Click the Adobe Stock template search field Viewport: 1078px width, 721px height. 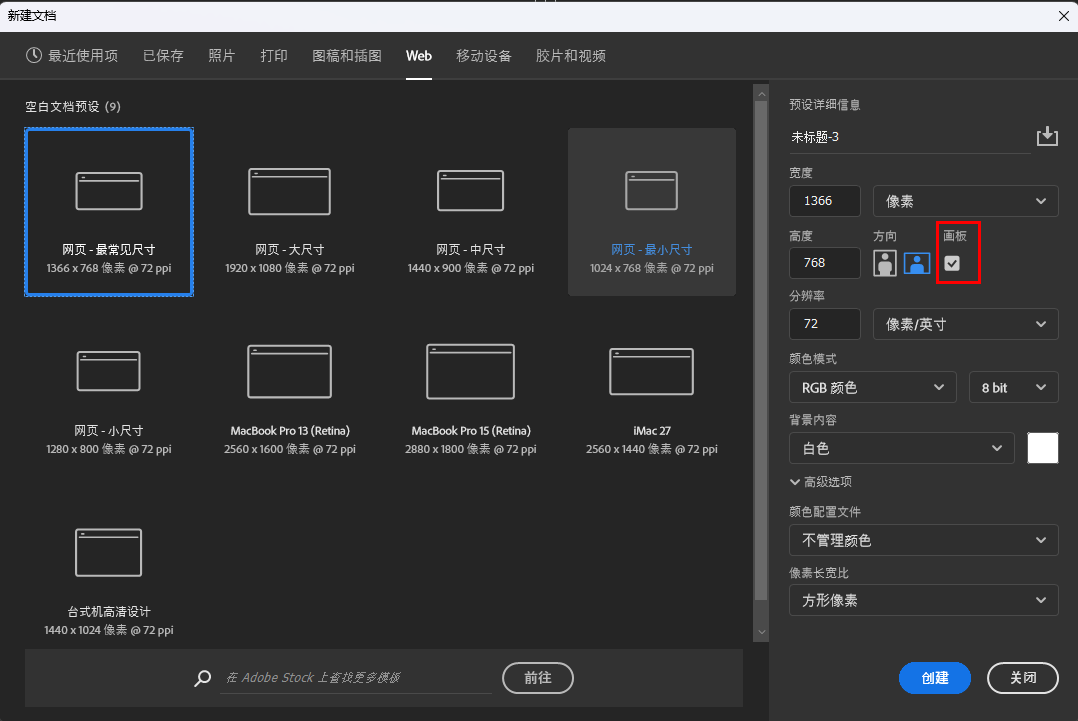[x=356, y=678]
